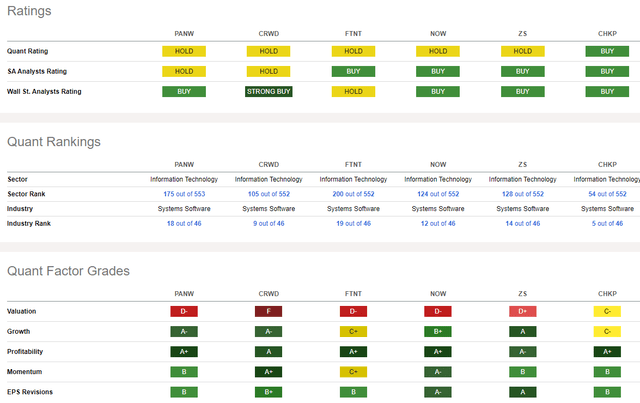Open PANW sector rank 175 out of 553
The image size is (640, 403).
(x=184, y=194)
